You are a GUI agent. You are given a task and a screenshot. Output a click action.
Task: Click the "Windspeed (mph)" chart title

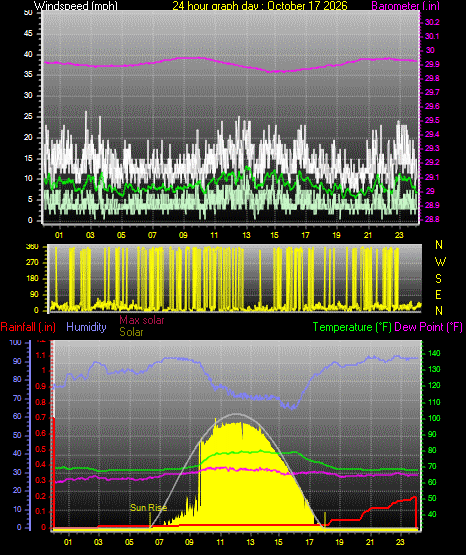pos(75,5)
